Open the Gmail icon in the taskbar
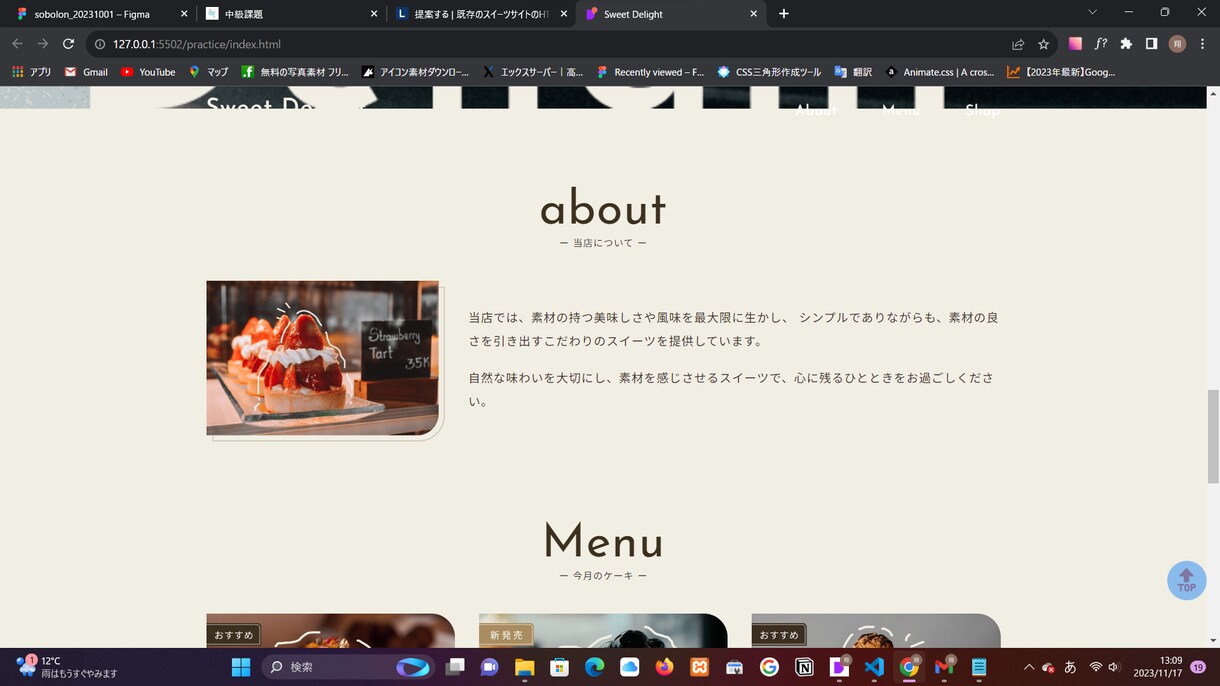This screenshot has height=686, width=1220. (x=944, y=667)
